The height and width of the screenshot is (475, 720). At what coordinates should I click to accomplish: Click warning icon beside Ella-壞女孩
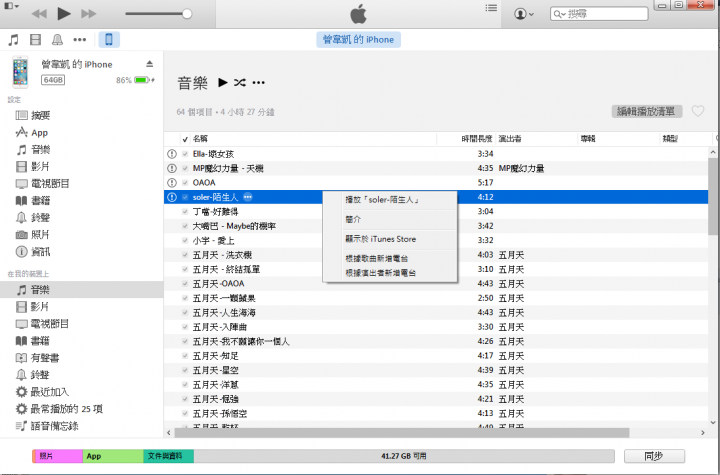pos(172,154)
